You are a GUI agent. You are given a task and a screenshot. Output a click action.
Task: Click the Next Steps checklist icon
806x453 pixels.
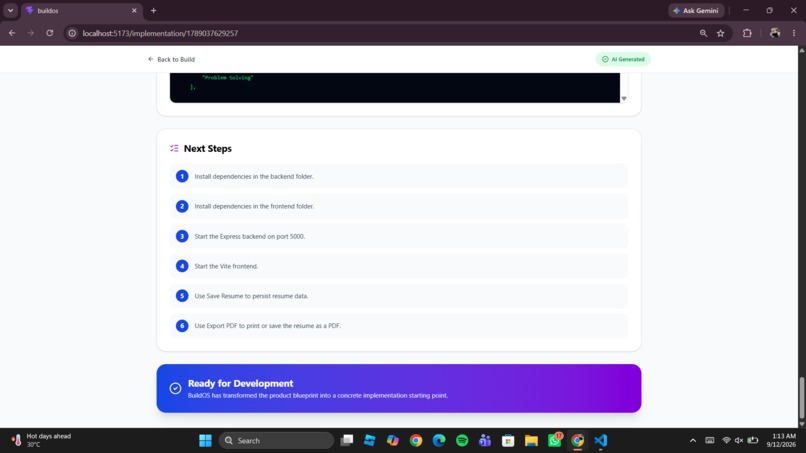[x=174, y=148]
